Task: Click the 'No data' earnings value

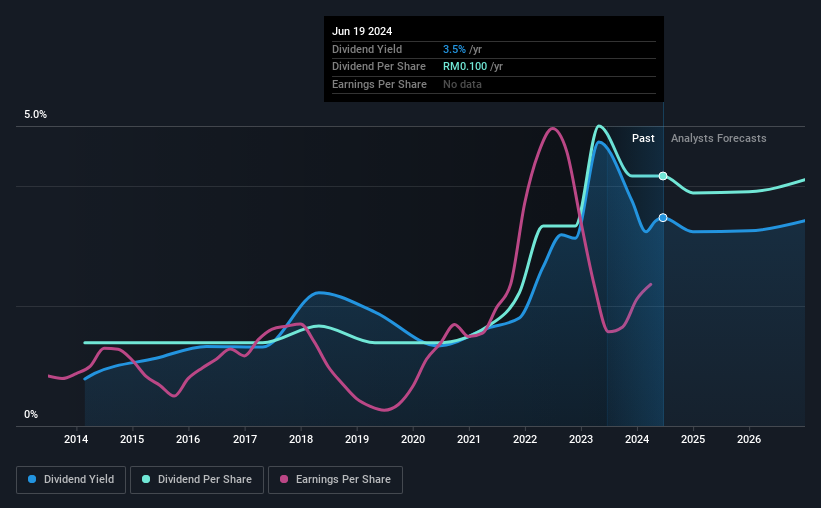Action: (462, 84)
